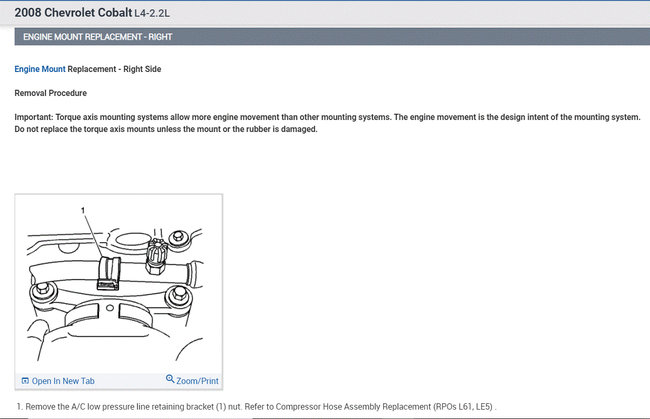Click step 1 Remove the A/C low pressure line text

(x=257, y=407)
